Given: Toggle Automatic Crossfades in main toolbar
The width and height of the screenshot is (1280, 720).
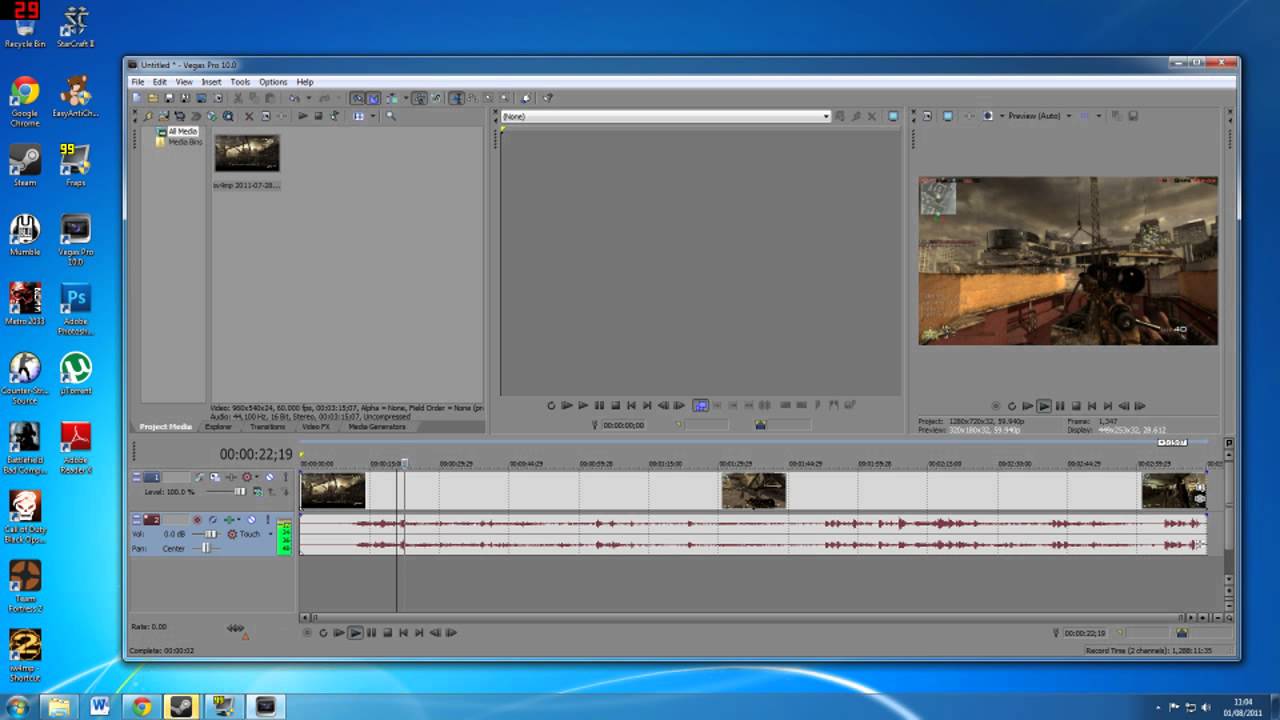Looking at the screenshot, I should pos(374,98).
